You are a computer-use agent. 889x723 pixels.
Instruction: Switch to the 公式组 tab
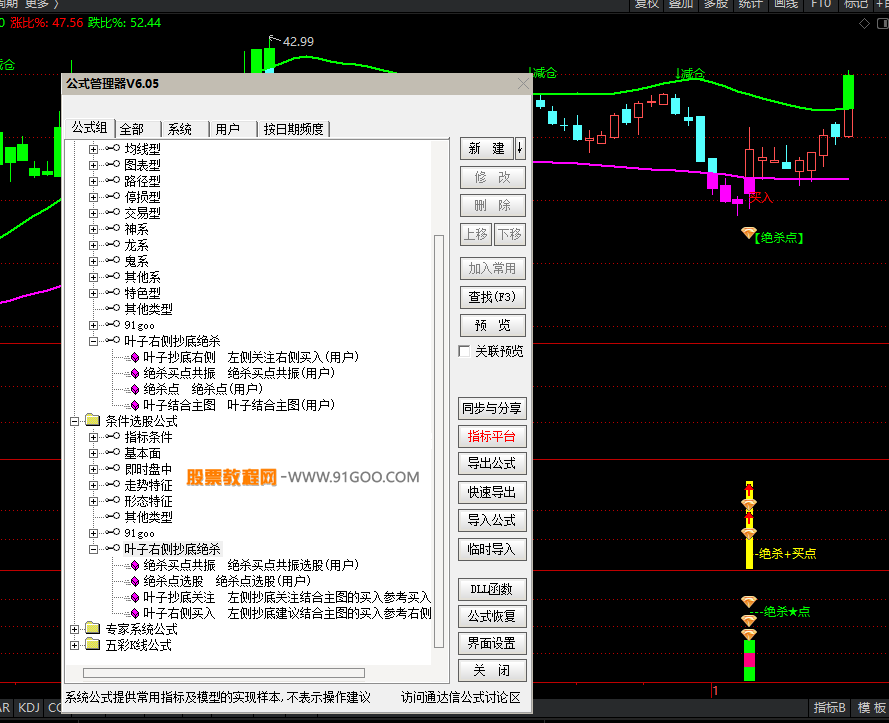click(90, 128)
